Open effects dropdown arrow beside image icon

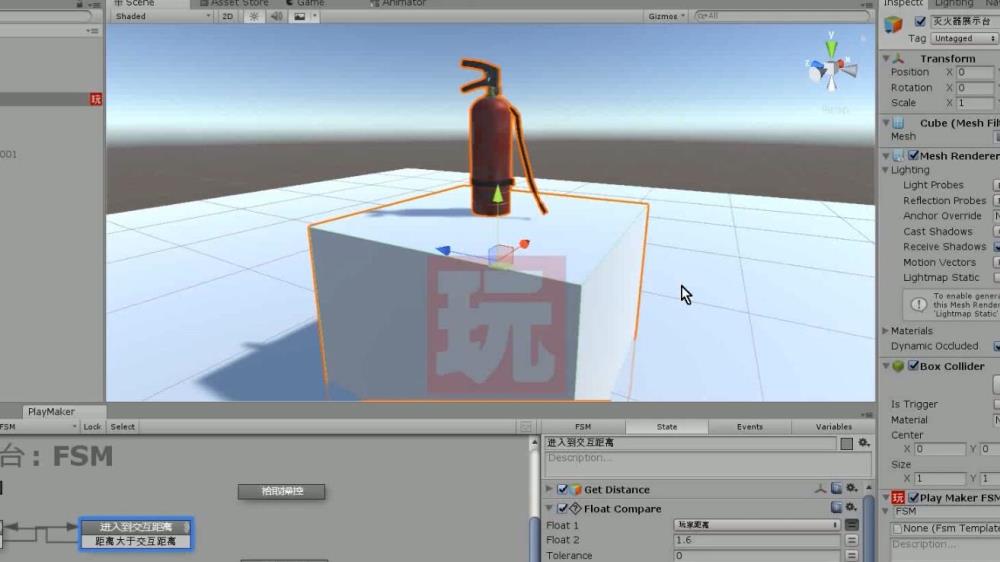314,17
